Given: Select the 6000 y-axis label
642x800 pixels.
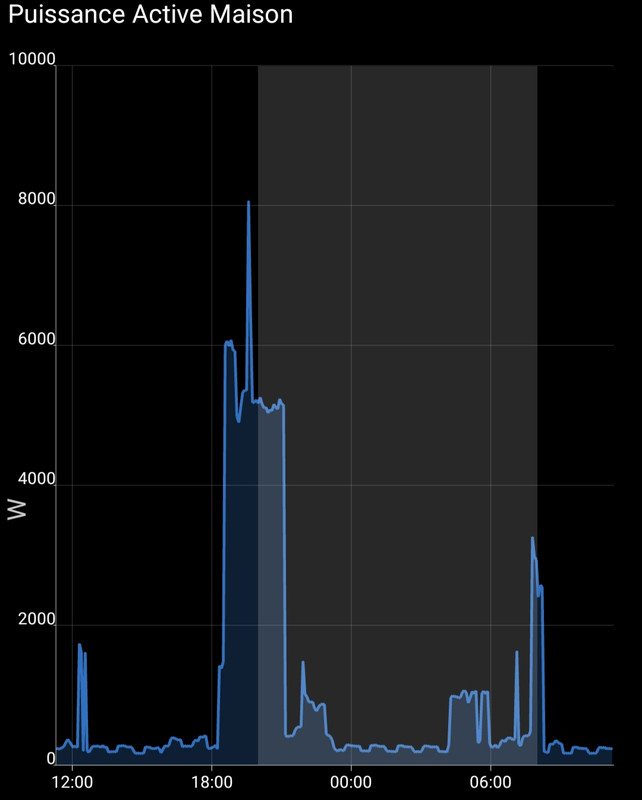Looking at the screenshot, I should (36, 339).
